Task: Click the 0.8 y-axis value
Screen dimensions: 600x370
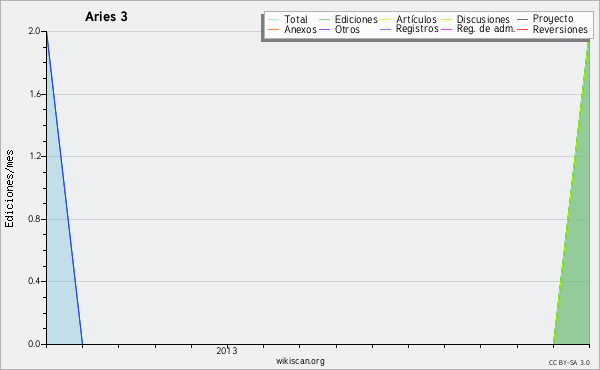Action: pos(34,219)
